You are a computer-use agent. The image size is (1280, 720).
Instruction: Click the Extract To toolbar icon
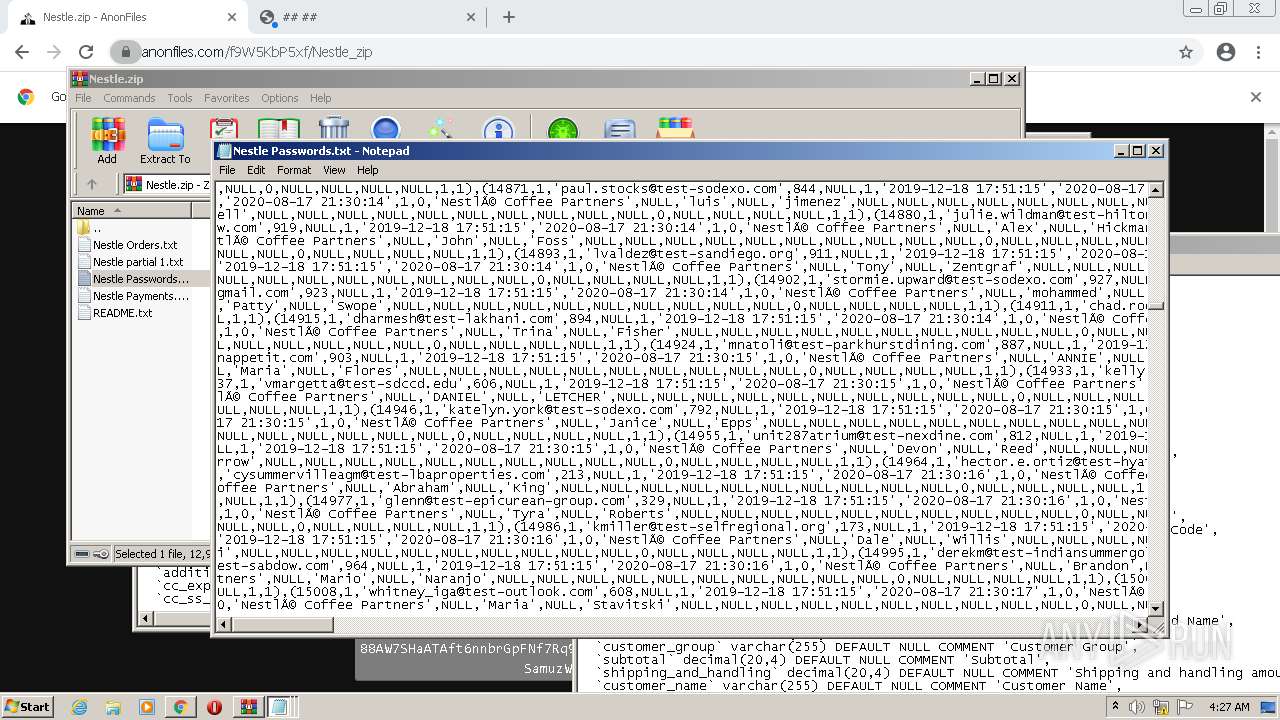click(x=165, y=139)
